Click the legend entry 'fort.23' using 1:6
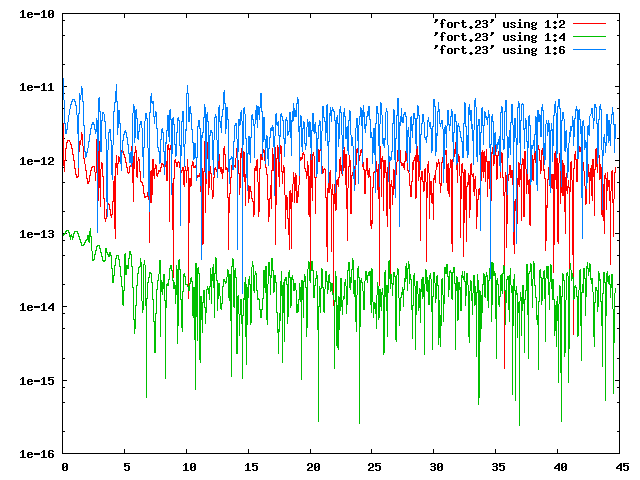The image size is (640, 480). tap(499, 51)
